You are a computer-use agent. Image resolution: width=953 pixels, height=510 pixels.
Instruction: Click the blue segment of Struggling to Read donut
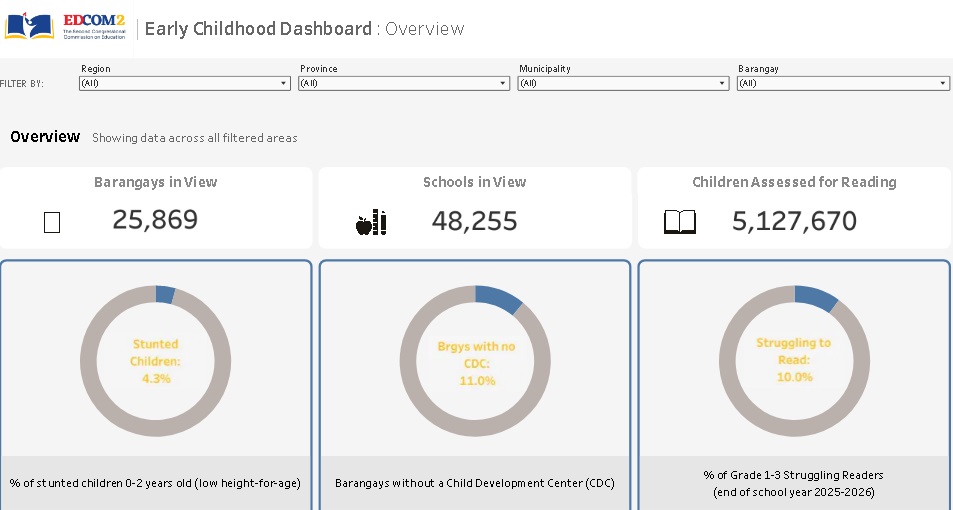coord(816,298)
